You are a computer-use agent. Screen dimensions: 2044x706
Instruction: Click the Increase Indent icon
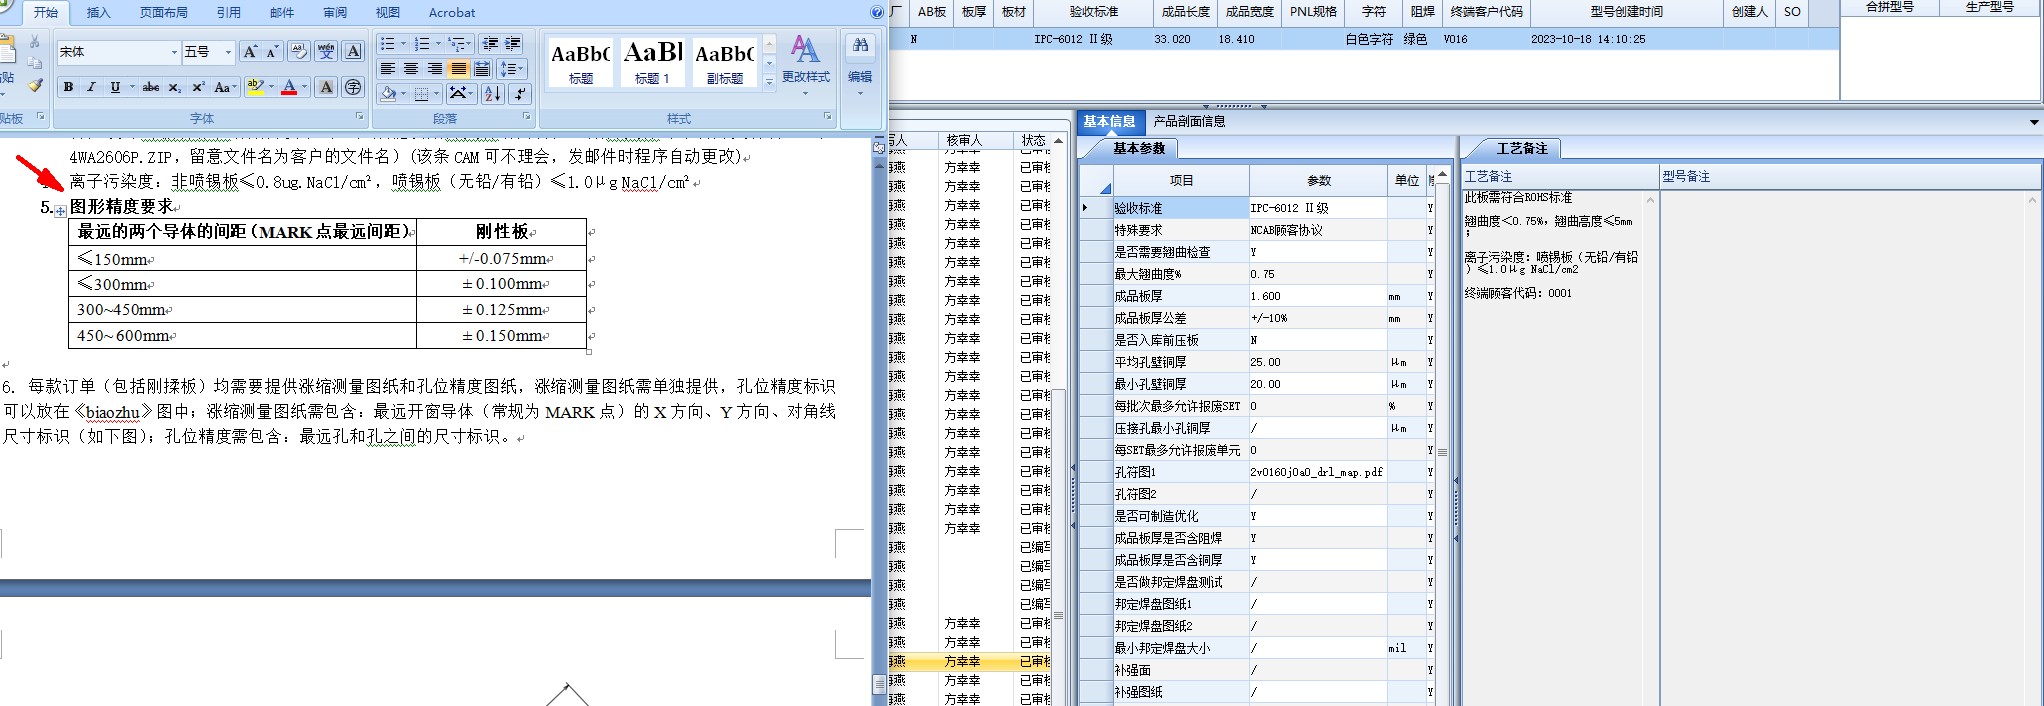[513, 44]
